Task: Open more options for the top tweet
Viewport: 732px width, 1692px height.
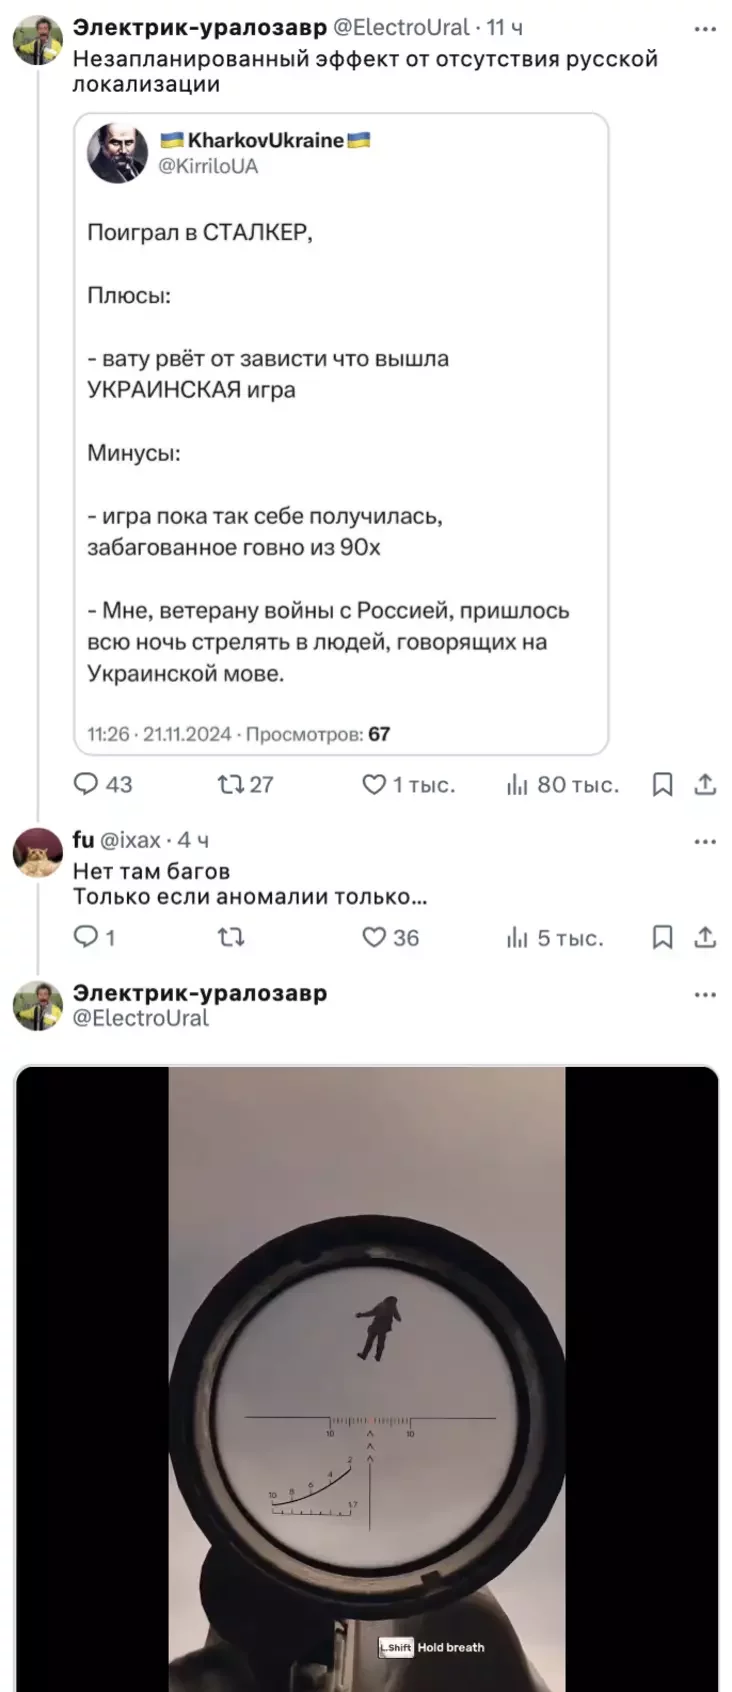Action: point(705,29)
